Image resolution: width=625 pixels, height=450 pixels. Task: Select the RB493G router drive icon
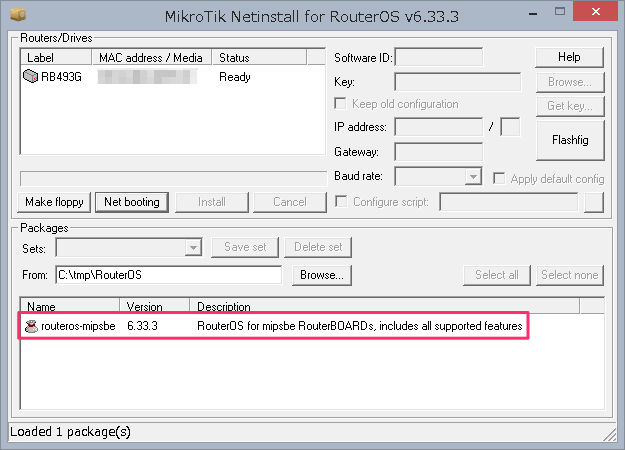click(x=30, y=76)
